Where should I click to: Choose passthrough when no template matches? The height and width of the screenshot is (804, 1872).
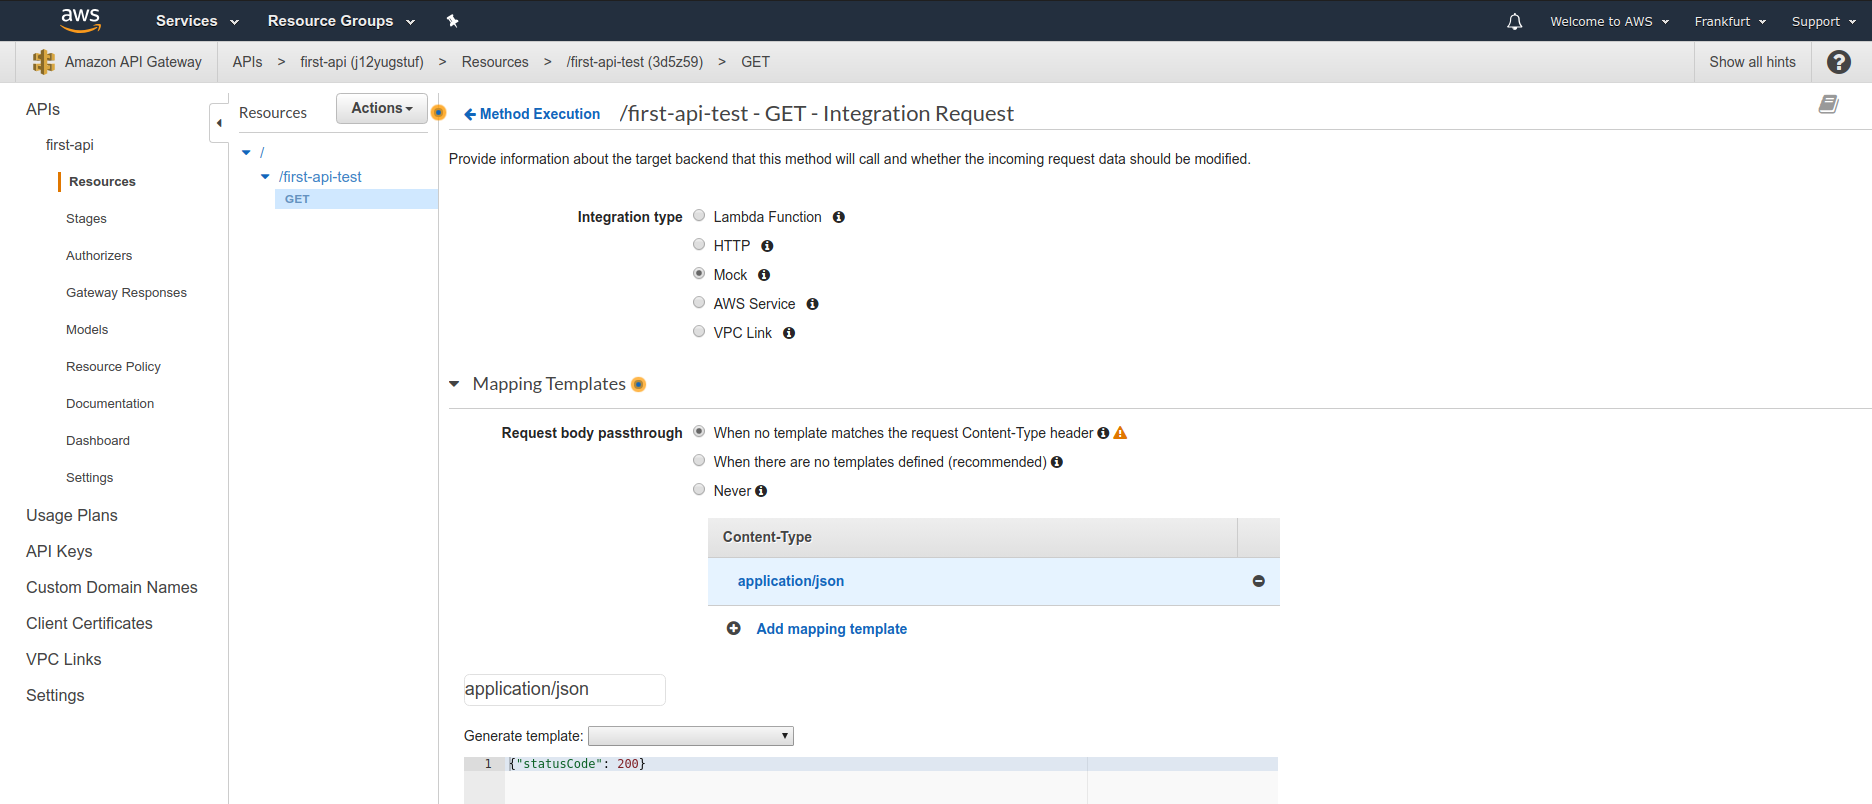pyautogui.click(x=699, y=431)
